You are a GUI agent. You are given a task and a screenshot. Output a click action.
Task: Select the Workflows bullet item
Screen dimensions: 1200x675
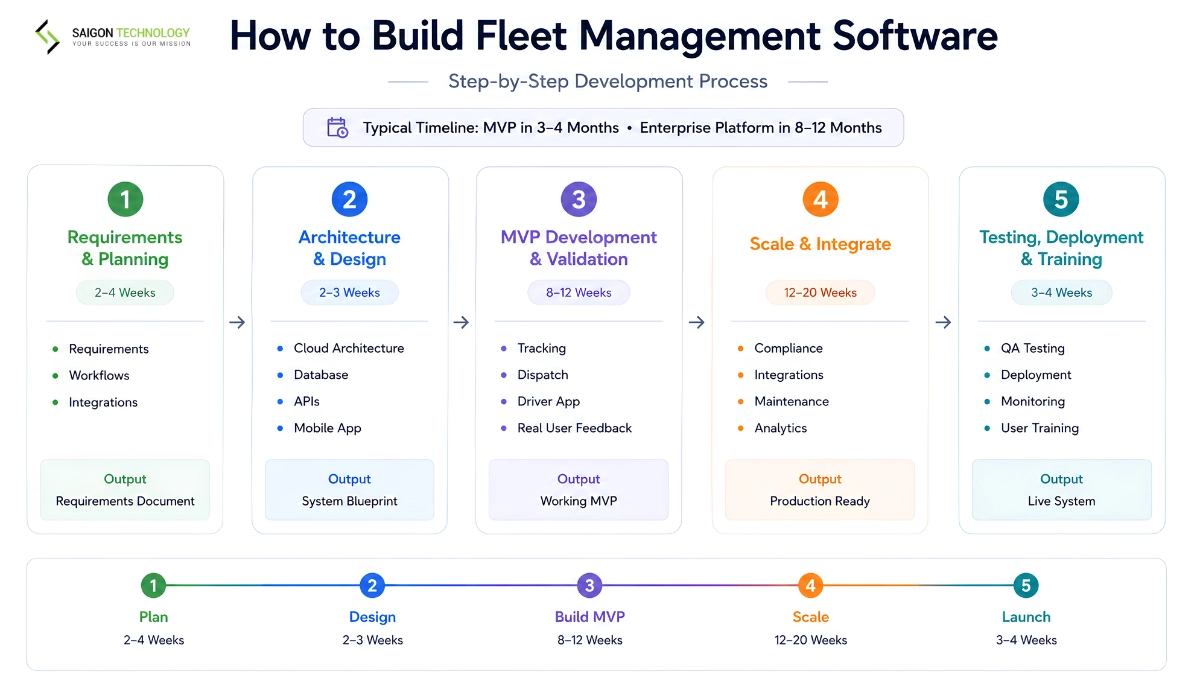(x=91, y=376)
